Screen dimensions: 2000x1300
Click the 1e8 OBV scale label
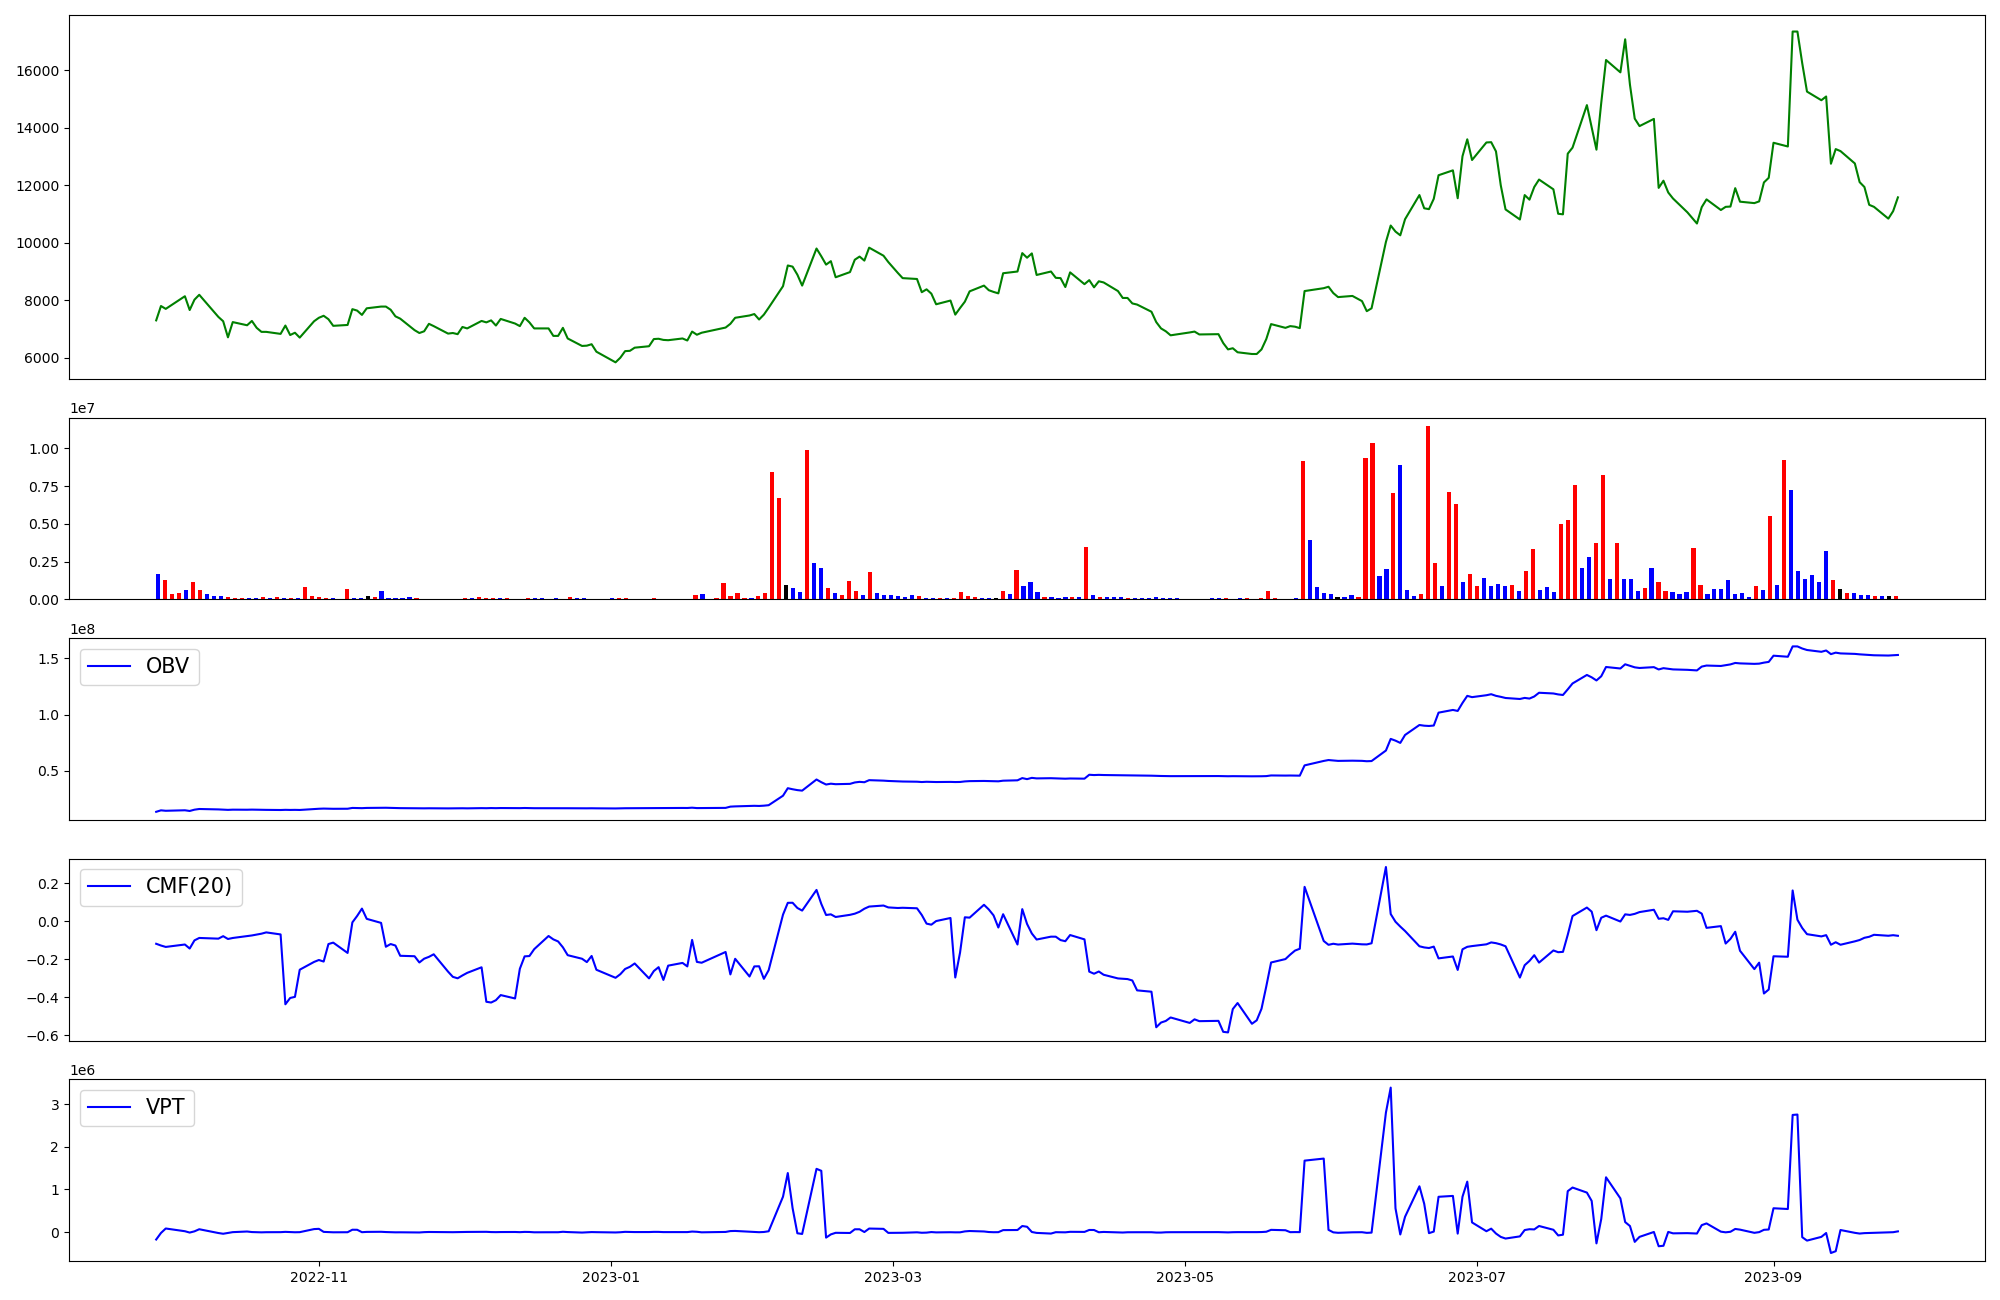tap(83, 629)
